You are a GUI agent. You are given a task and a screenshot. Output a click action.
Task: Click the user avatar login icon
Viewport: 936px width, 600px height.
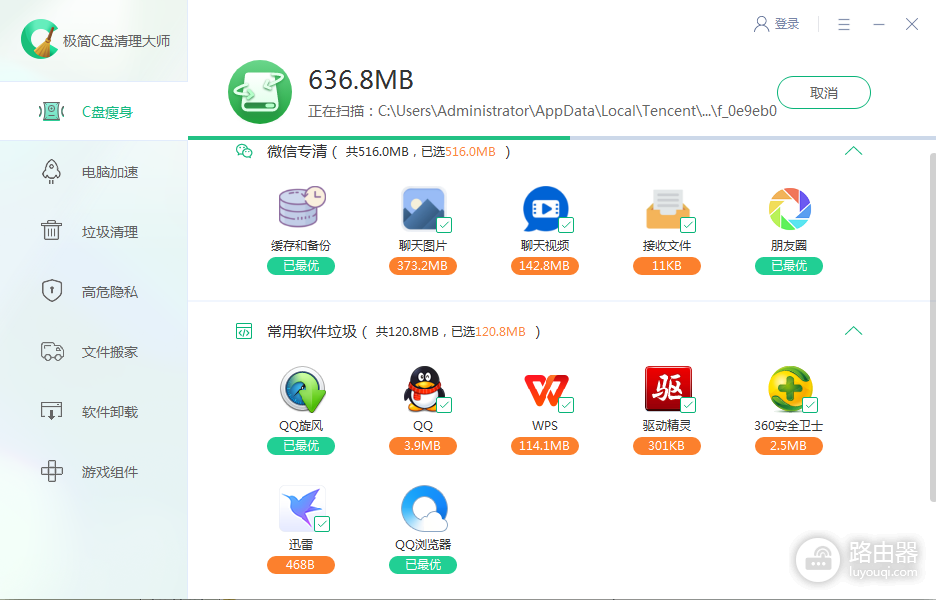(x=761, y=24)
